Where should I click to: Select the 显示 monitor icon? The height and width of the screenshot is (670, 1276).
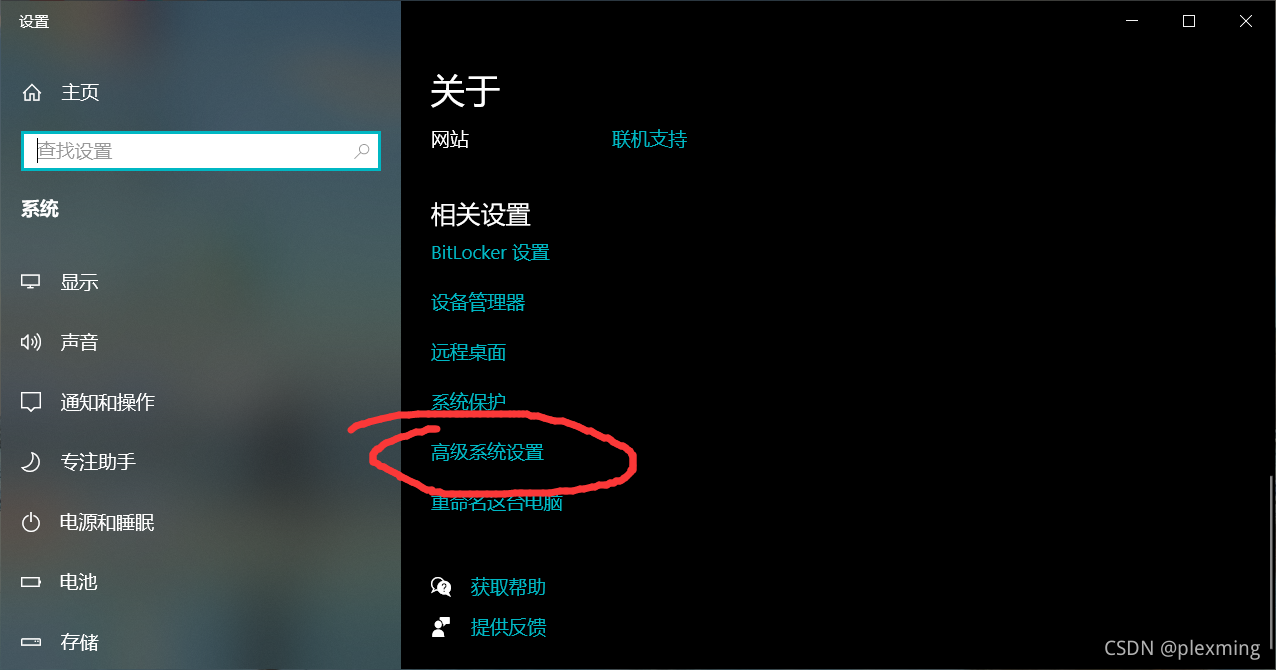31,282
